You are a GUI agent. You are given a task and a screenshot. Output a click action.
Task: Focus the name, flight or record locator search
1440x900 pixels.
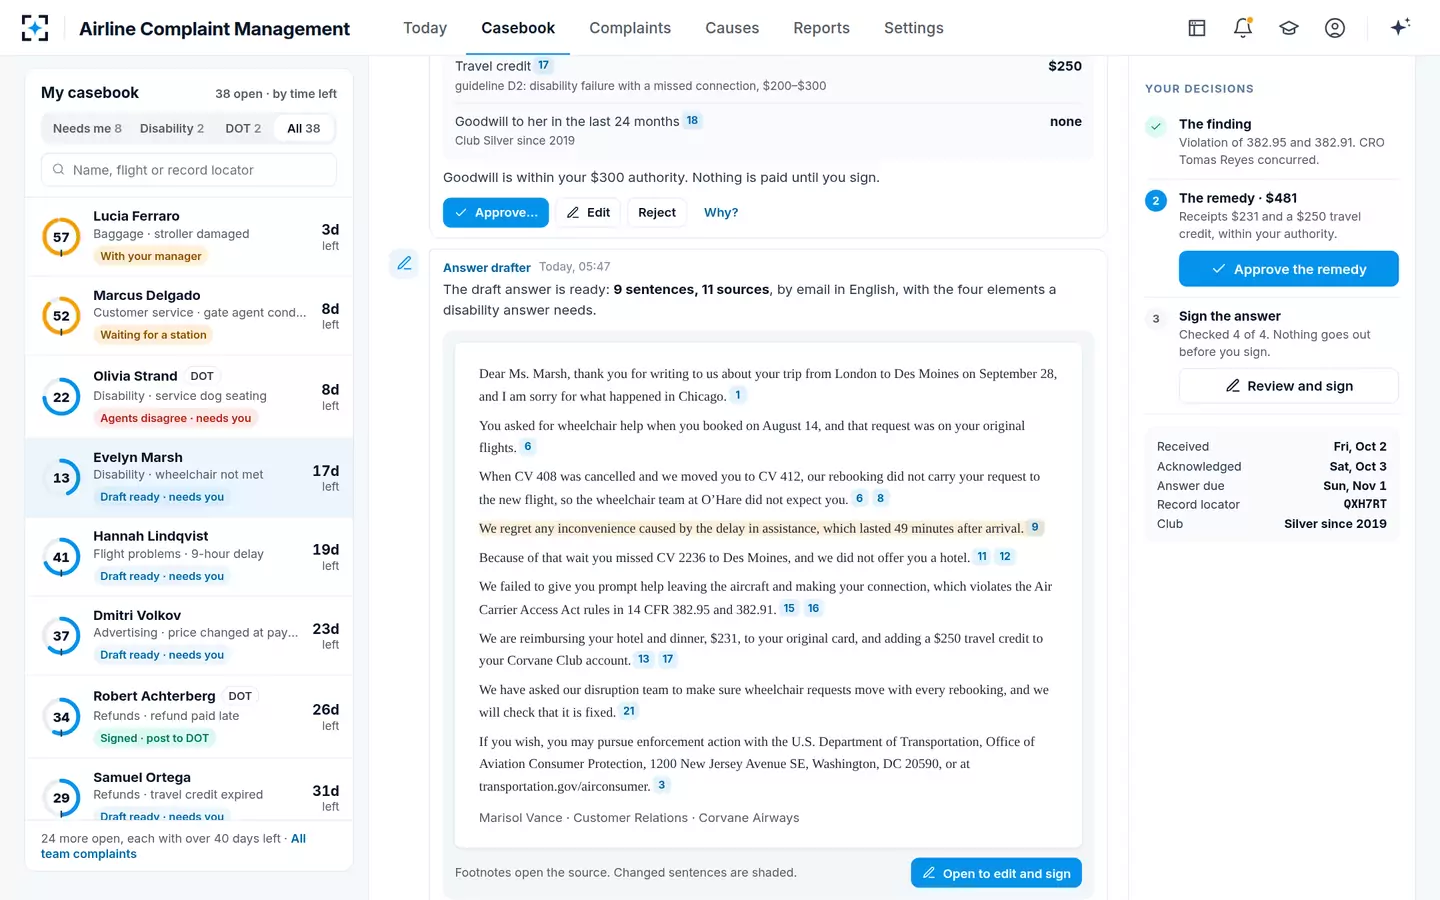point(189,170)
